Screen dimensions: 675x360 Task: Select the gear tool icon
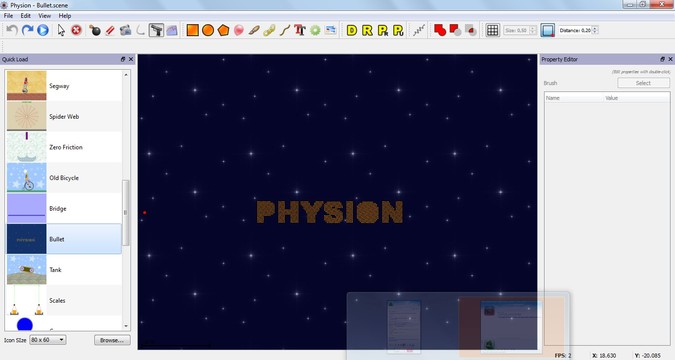click(315, 30)
